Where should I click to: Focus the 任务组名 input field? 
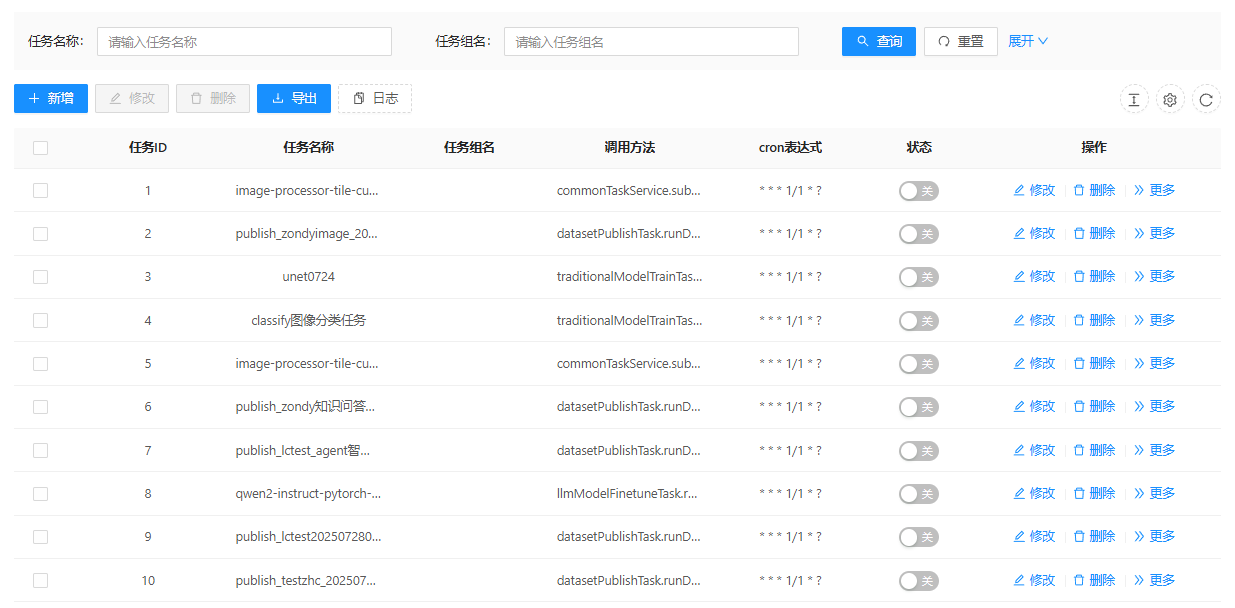click(x=651, y=41)
